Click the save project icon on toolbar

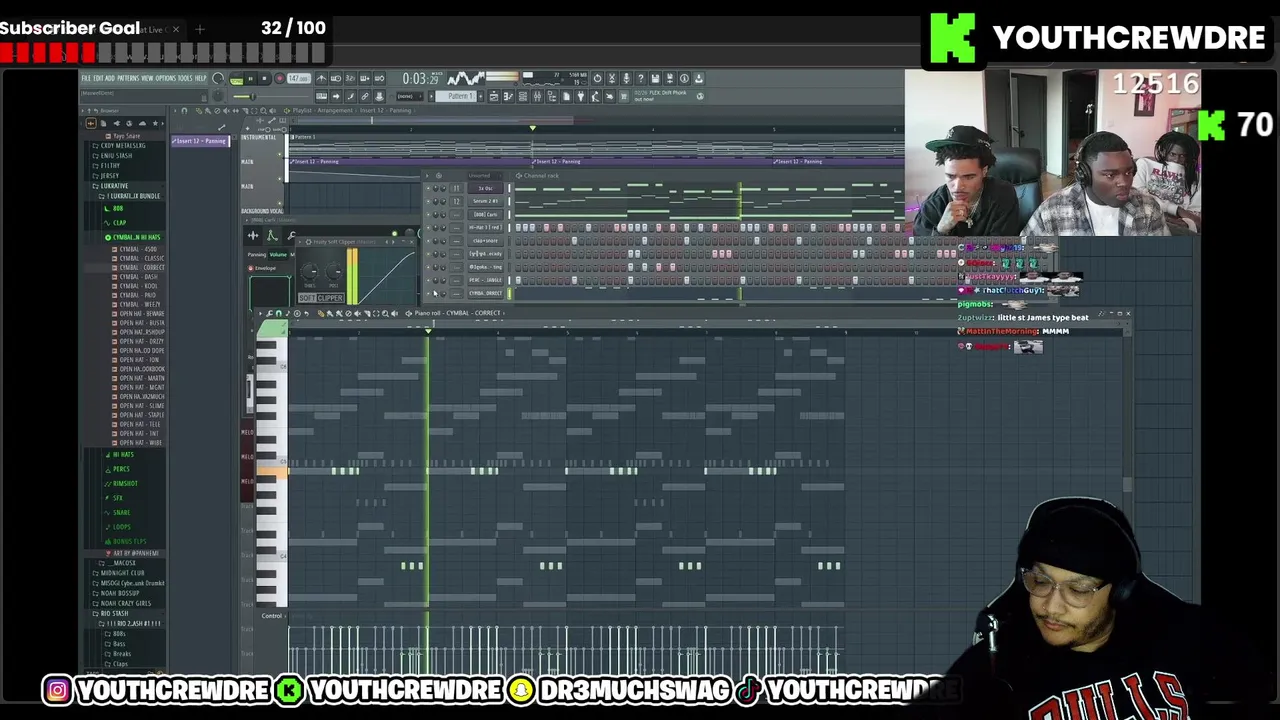[x=655, y=79]
